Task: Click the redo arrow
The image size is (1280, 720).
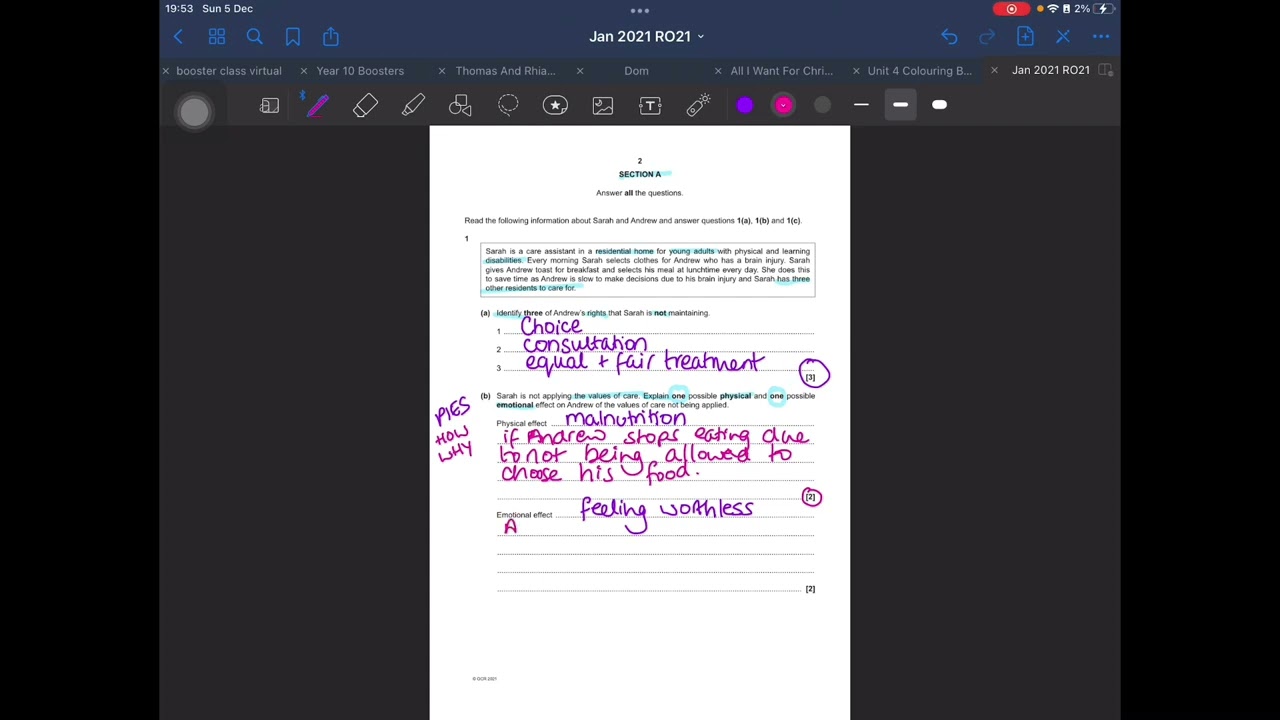Action: (x=987, y=37)
